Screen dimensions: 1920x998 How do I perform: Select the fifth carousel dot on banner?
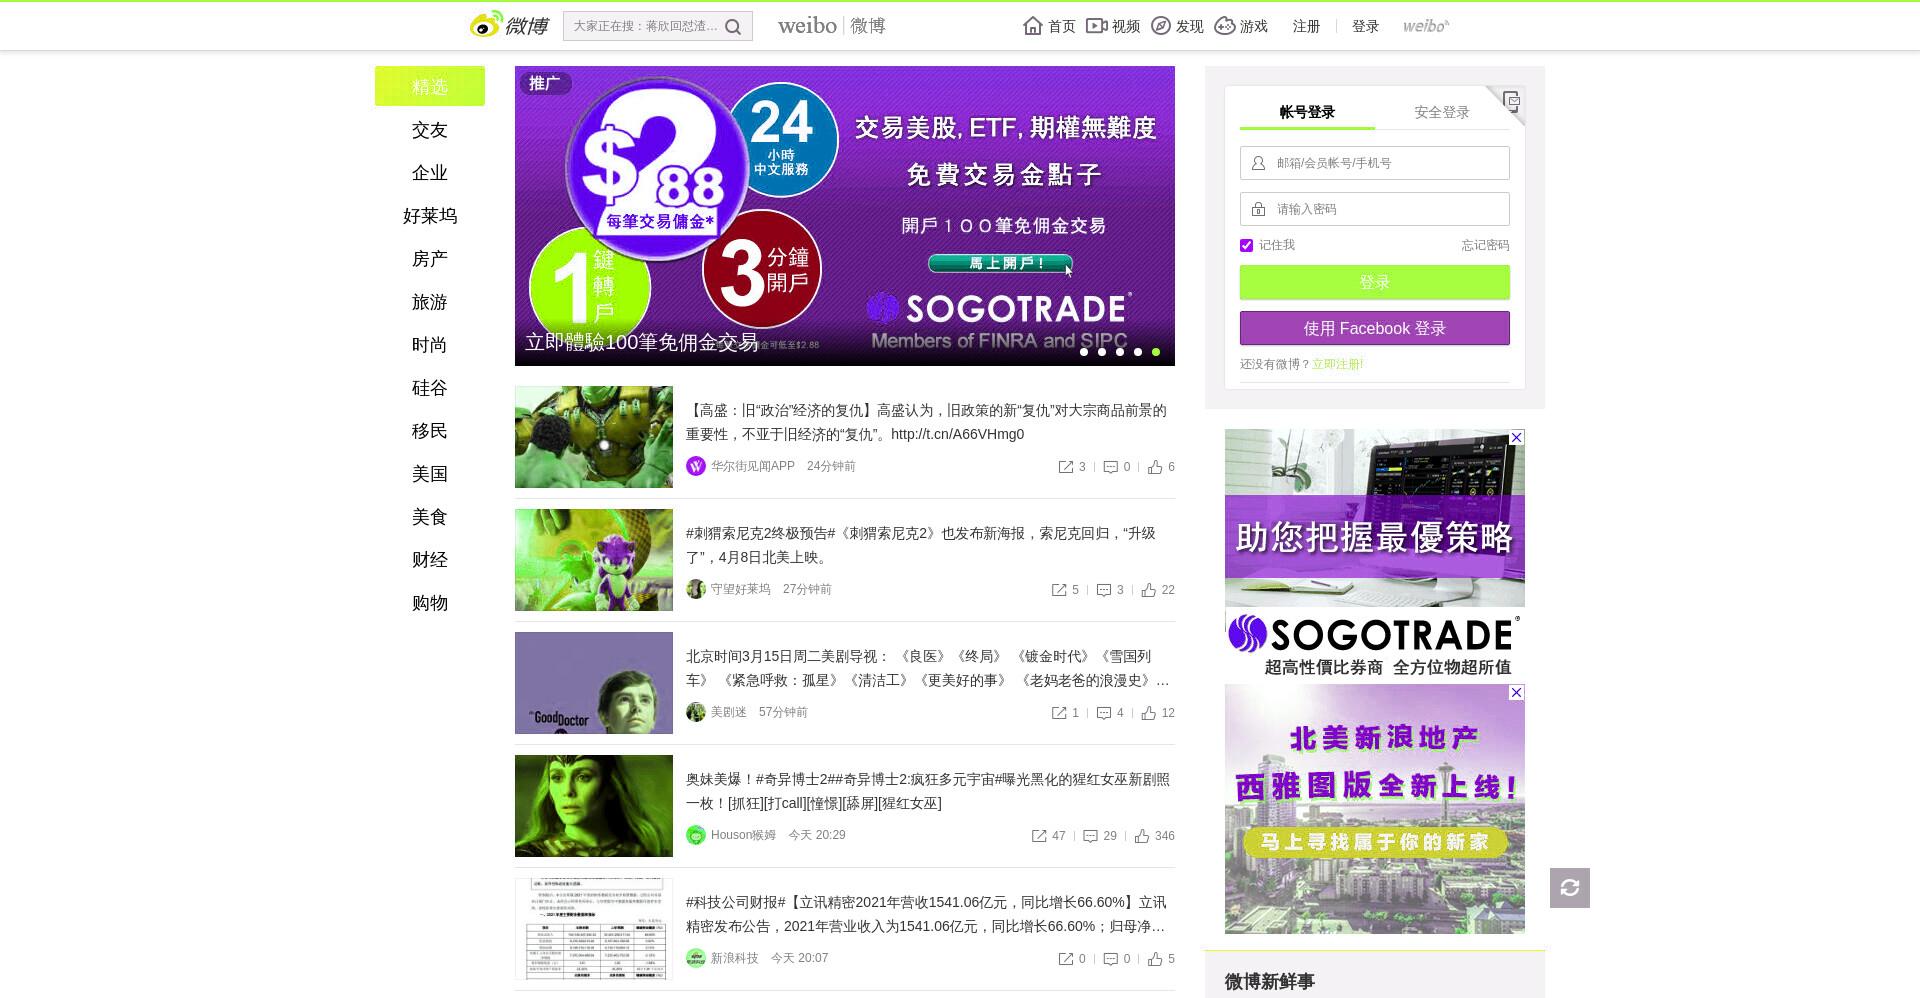(x=1156, y=352)
